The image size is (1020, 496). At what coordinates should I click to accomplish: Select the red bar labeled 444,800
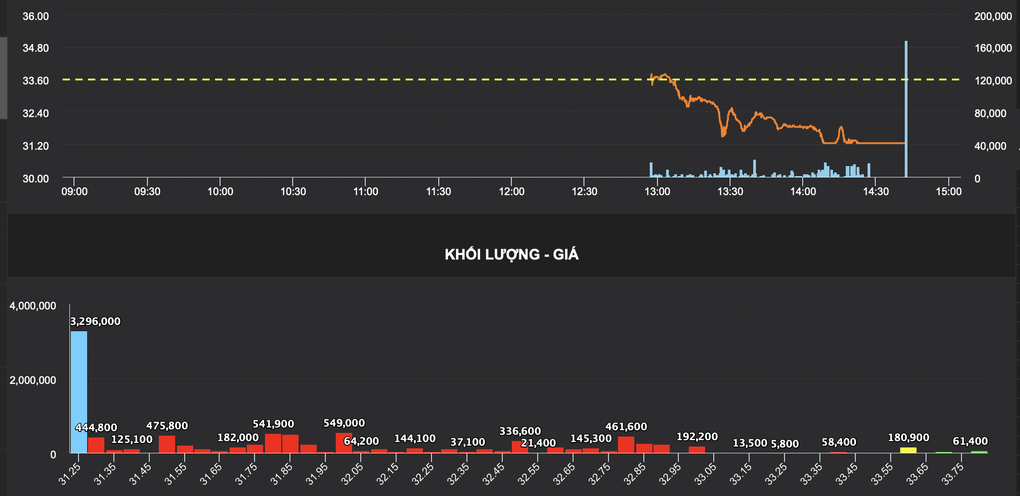96,445
